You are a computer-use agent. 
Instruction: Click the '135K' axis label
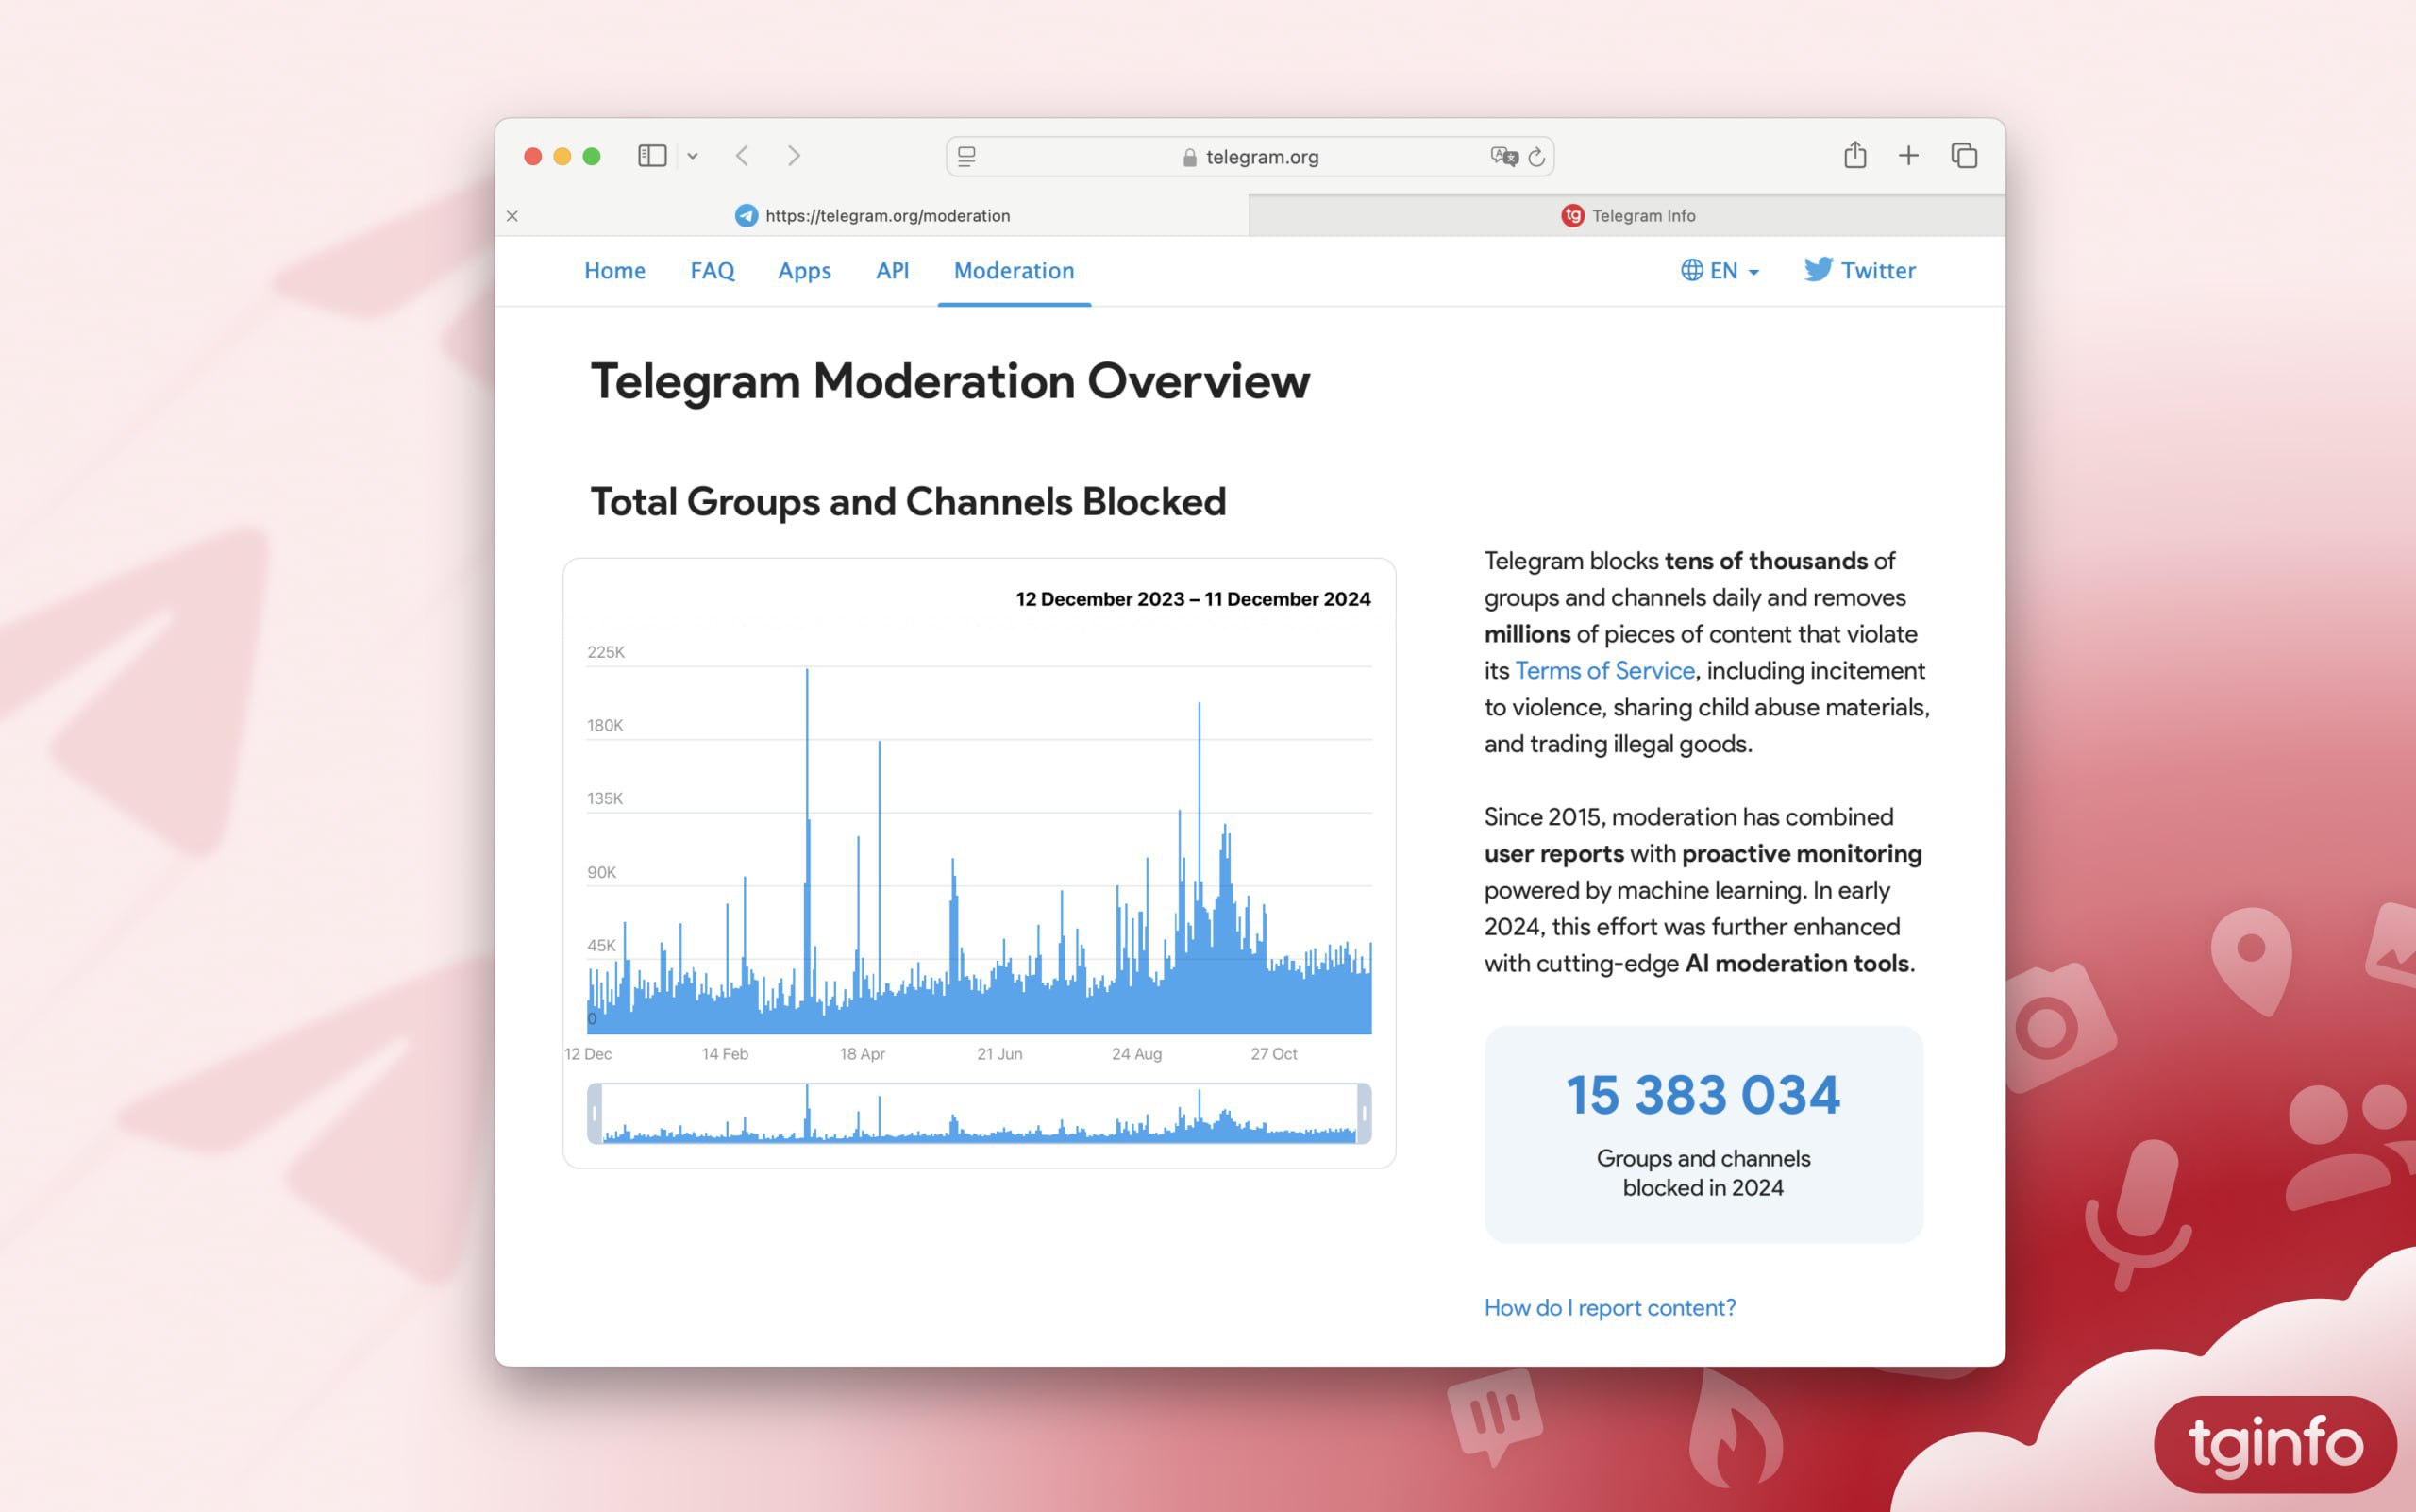[x=605, y=798]
